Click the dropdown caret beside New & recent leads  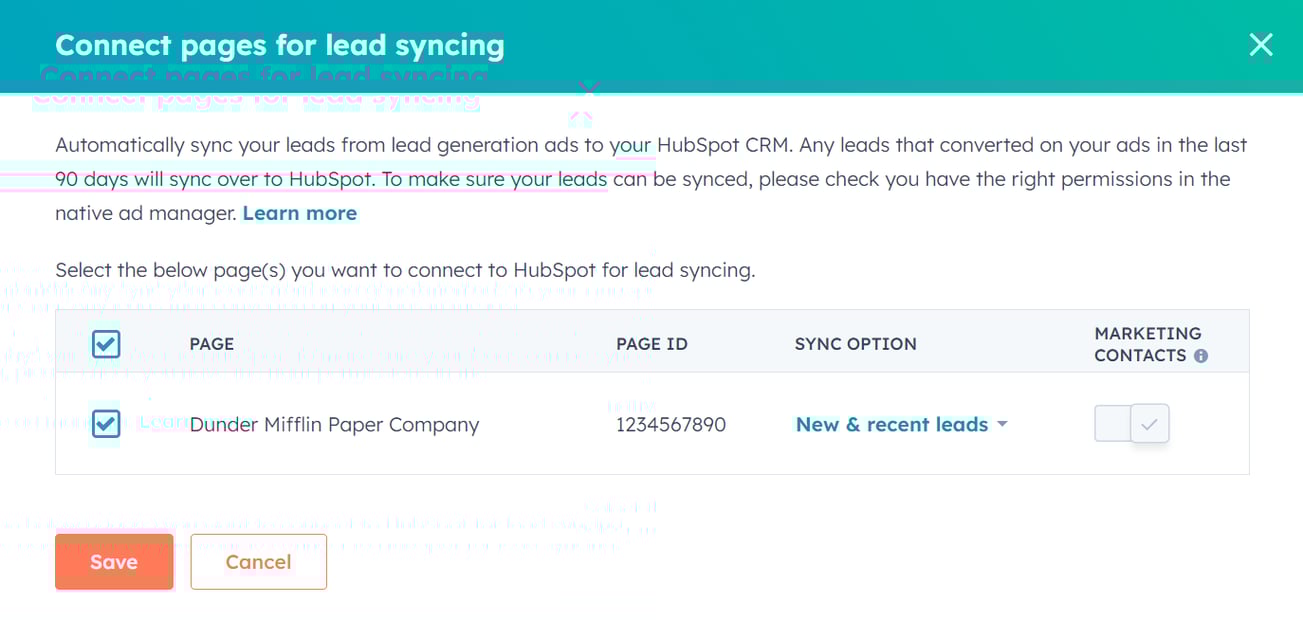(1002, 424)
